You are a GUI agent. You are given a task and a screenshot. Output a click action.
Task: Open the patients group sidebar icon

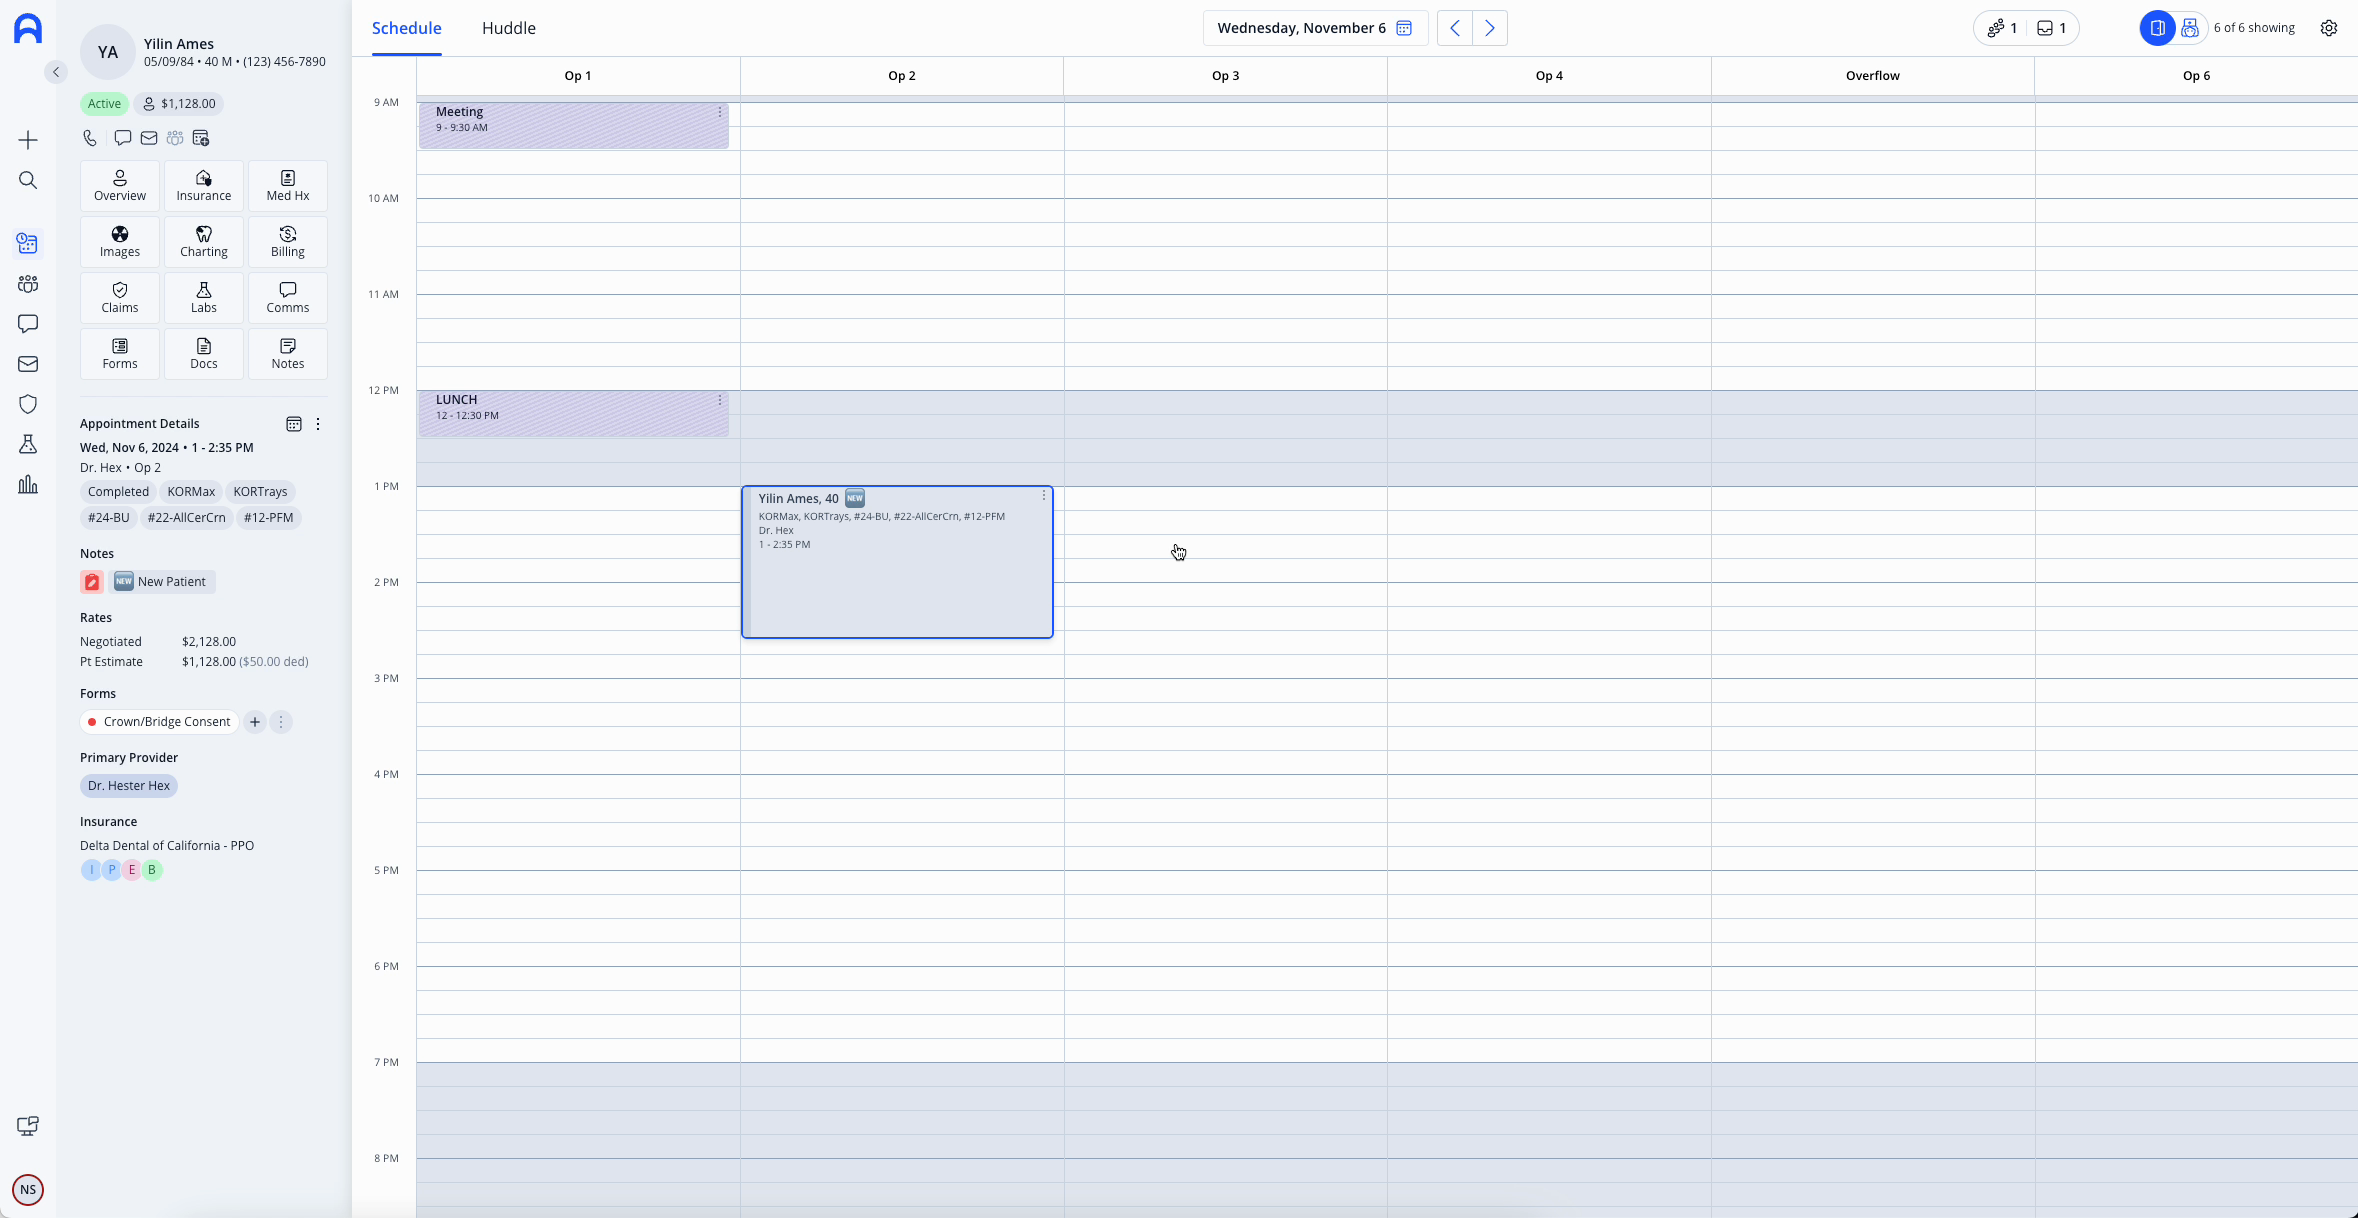(x=28, y=284)
